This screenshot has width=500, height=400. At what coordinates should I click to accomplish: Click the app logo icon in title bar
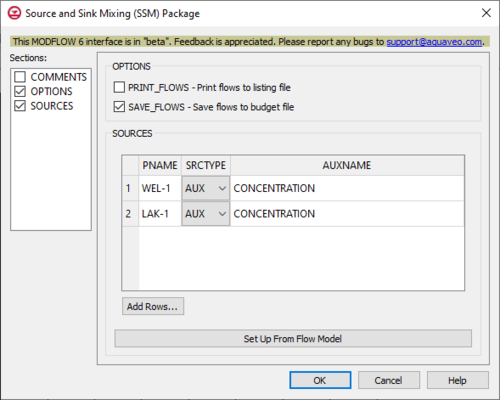[x=14, y=13]
